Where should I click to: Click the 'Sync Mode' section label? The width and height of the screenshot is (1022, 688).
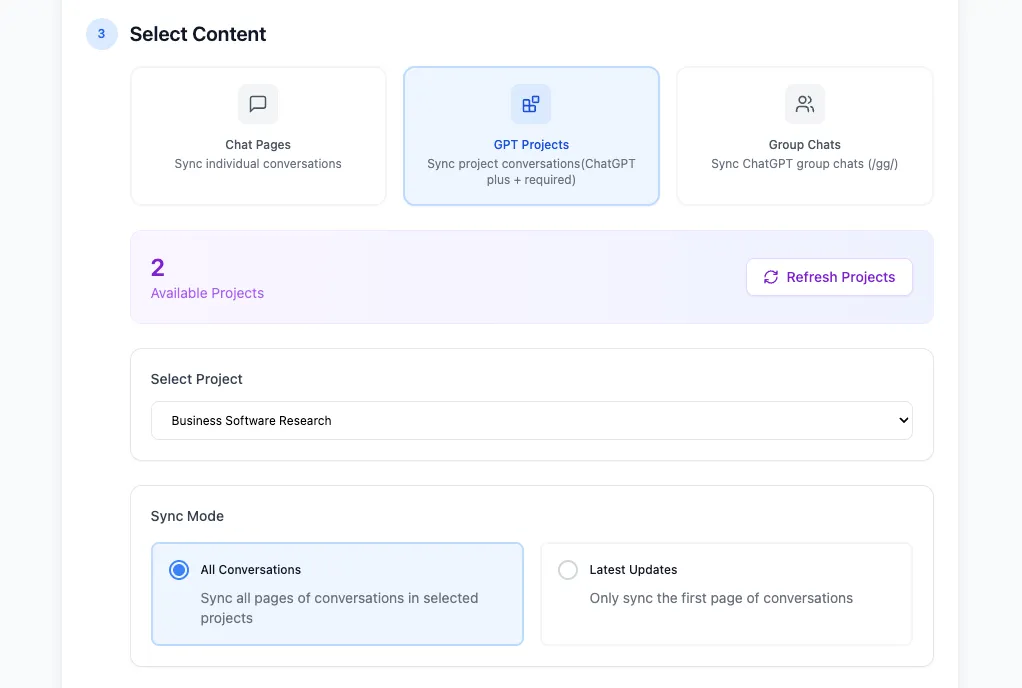[x=187, y=516]
